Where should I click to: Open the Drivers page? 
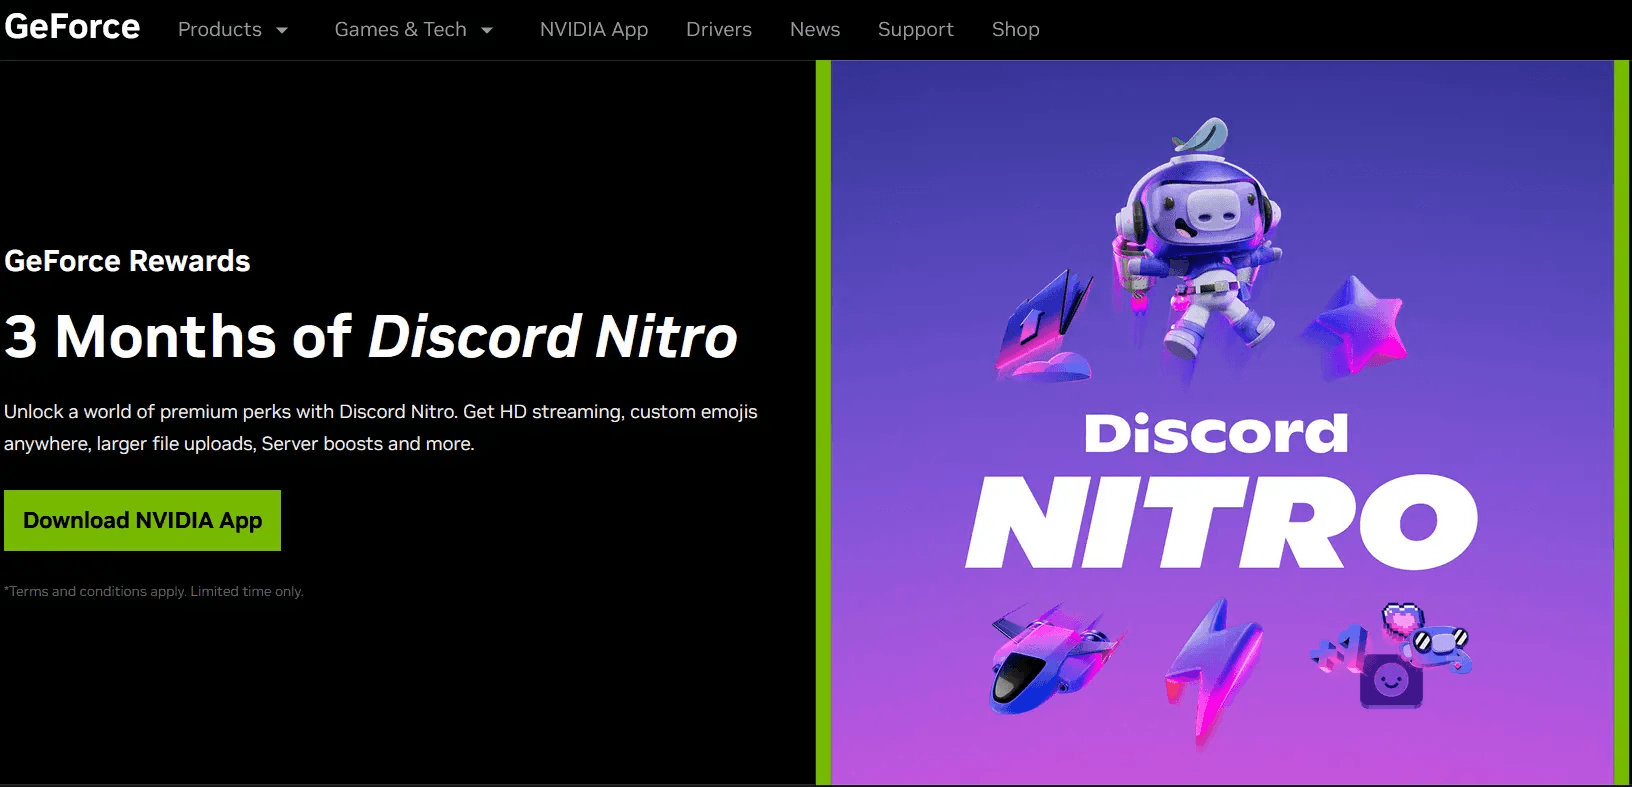pos(719,30)
